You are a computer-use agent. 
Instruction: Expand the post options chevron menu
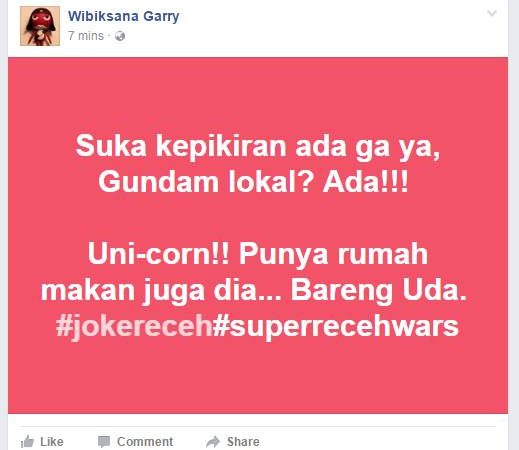tap(492, 13)
